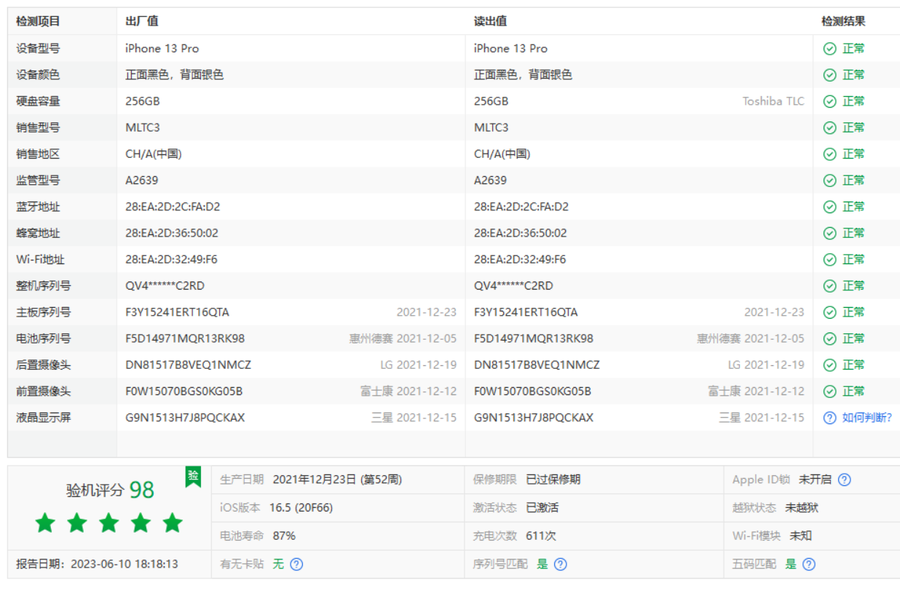The image size is (900, 593).
Task: Click report date 2023-06-10 18:18:13
Action: pos(125,565)
